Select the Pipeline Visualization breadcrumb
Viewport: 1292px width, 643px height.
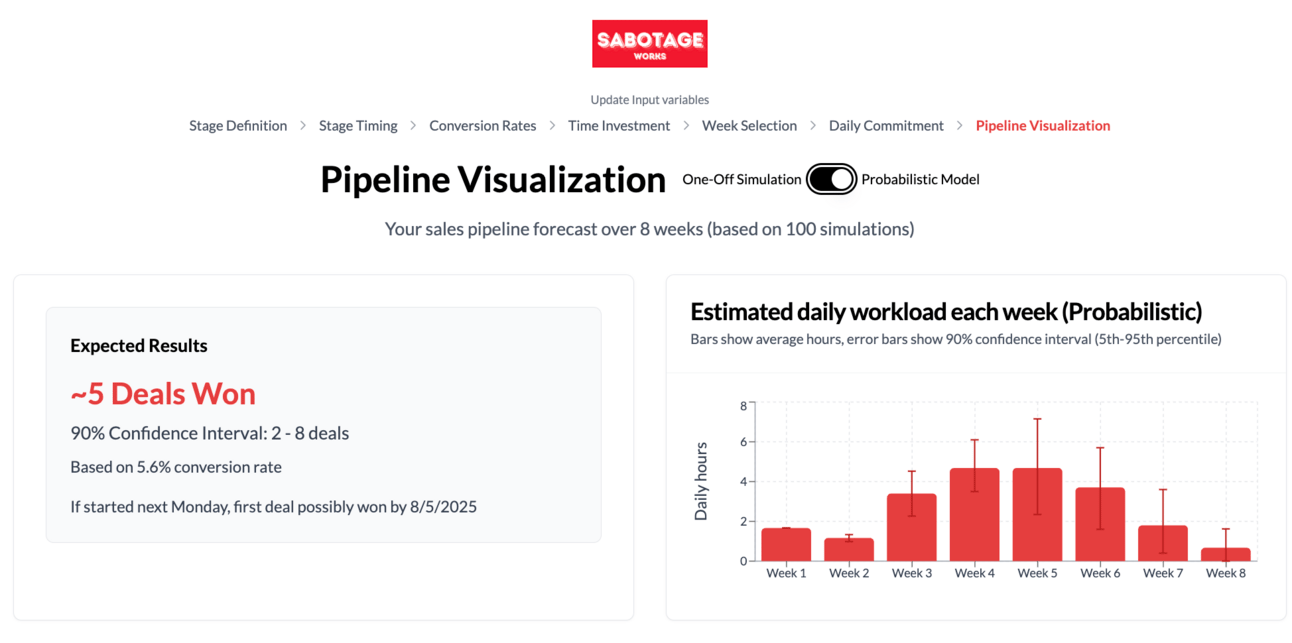click(1043, 126)
